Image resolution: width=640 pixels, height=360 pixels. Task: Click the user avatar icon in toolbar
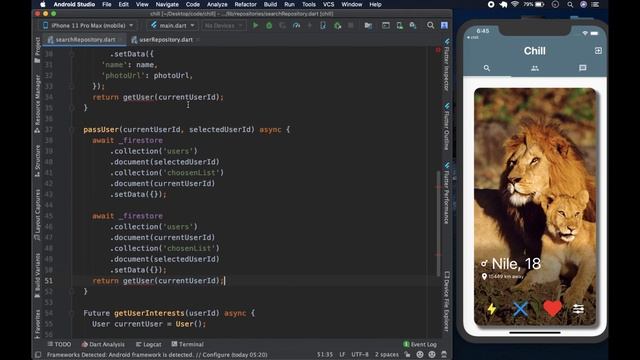(x=444, y=25)
